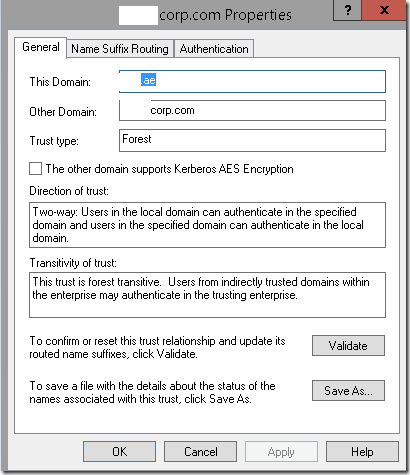Click the Validate button
The width and height of the screenshot is (410, 475).
pos(348,346)
